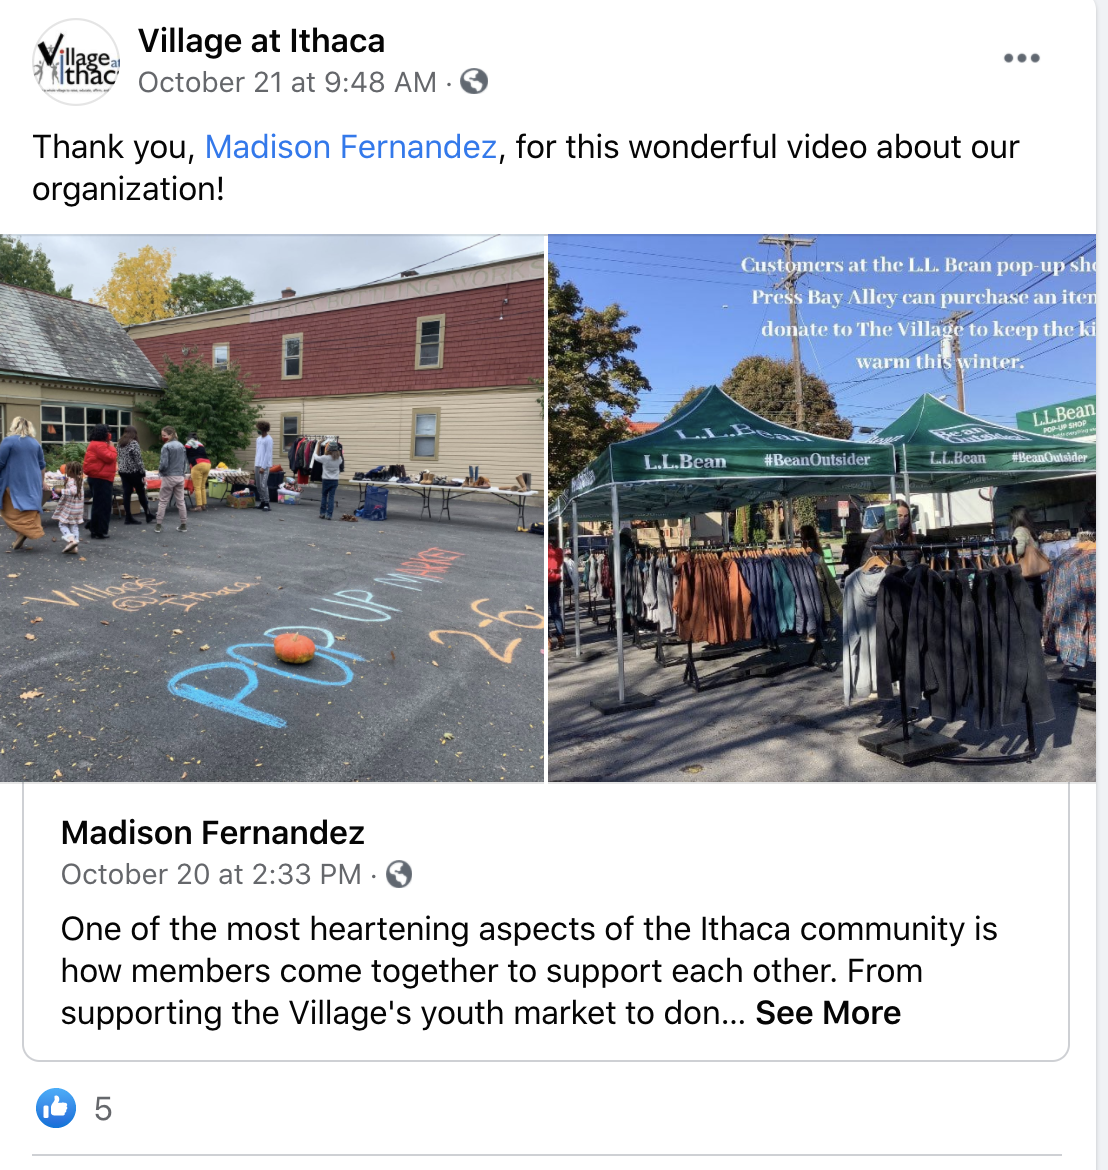Open the L.L.Bean tents photo

click(x=822, y=508)
